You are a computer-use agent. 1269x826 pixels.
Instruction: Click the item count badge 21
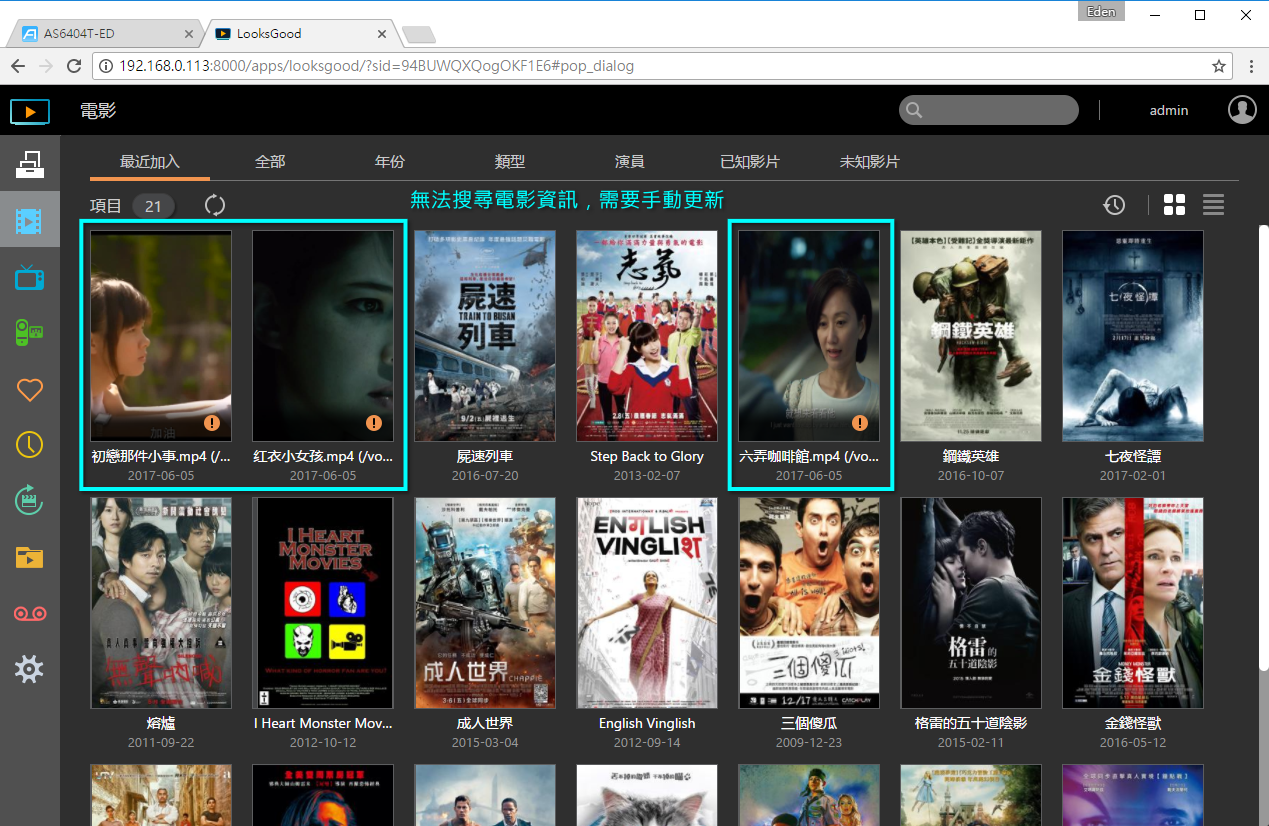(153, 206)
